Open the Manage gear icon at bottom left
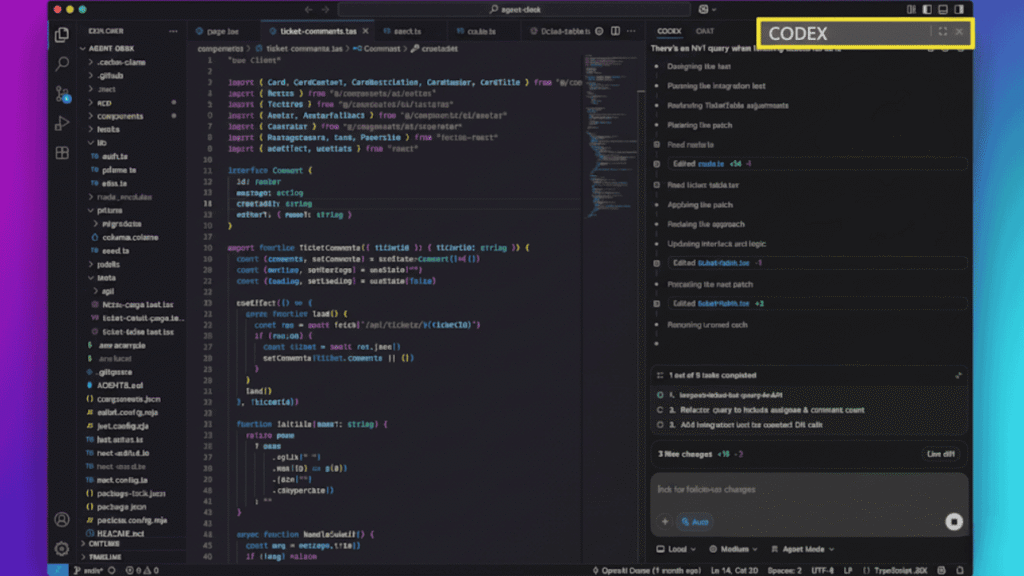Screen dimensions: 1024x576 click(62, 548)
